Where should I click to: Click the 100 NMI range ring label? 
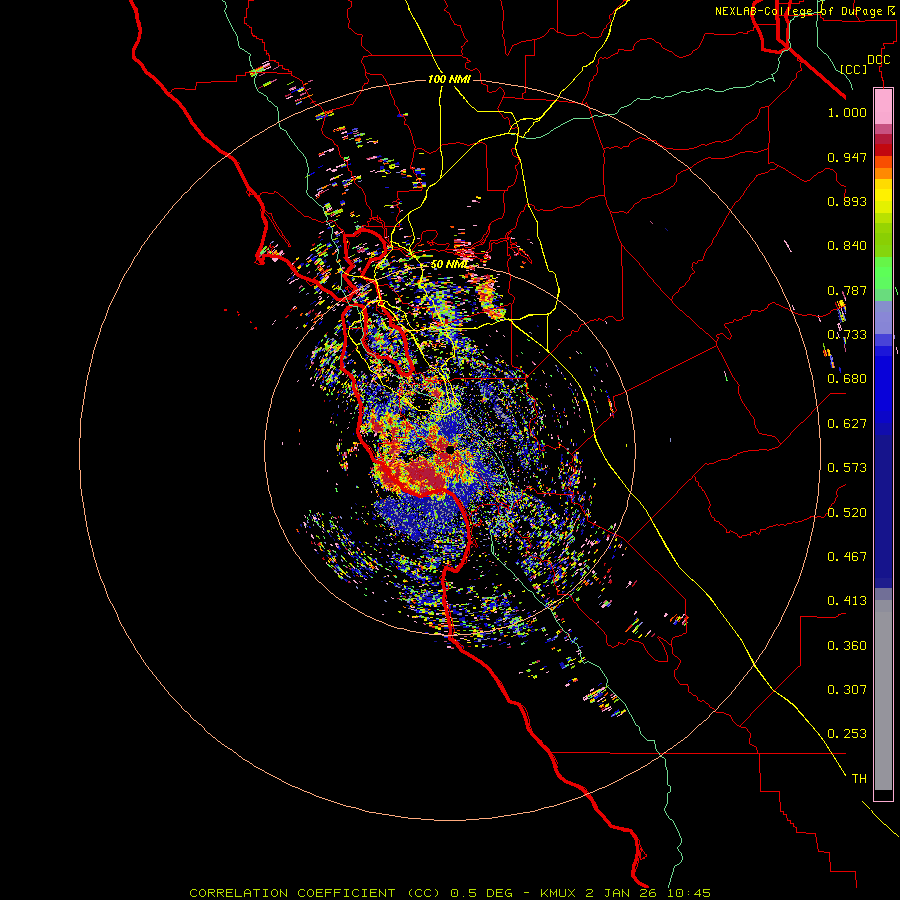tap(449, 79)
